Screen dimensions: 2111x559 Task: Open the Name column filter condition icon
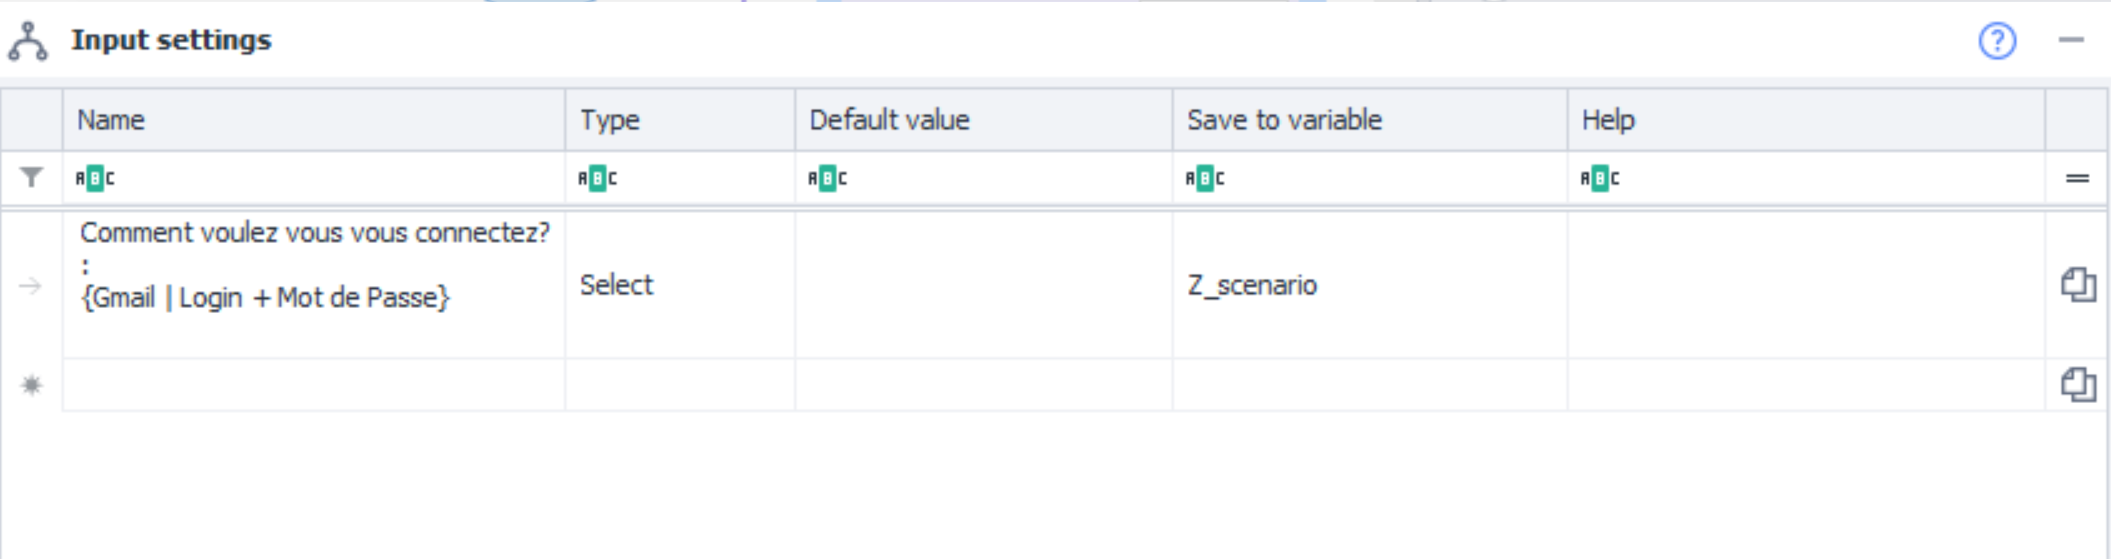(x=95, y=179)
